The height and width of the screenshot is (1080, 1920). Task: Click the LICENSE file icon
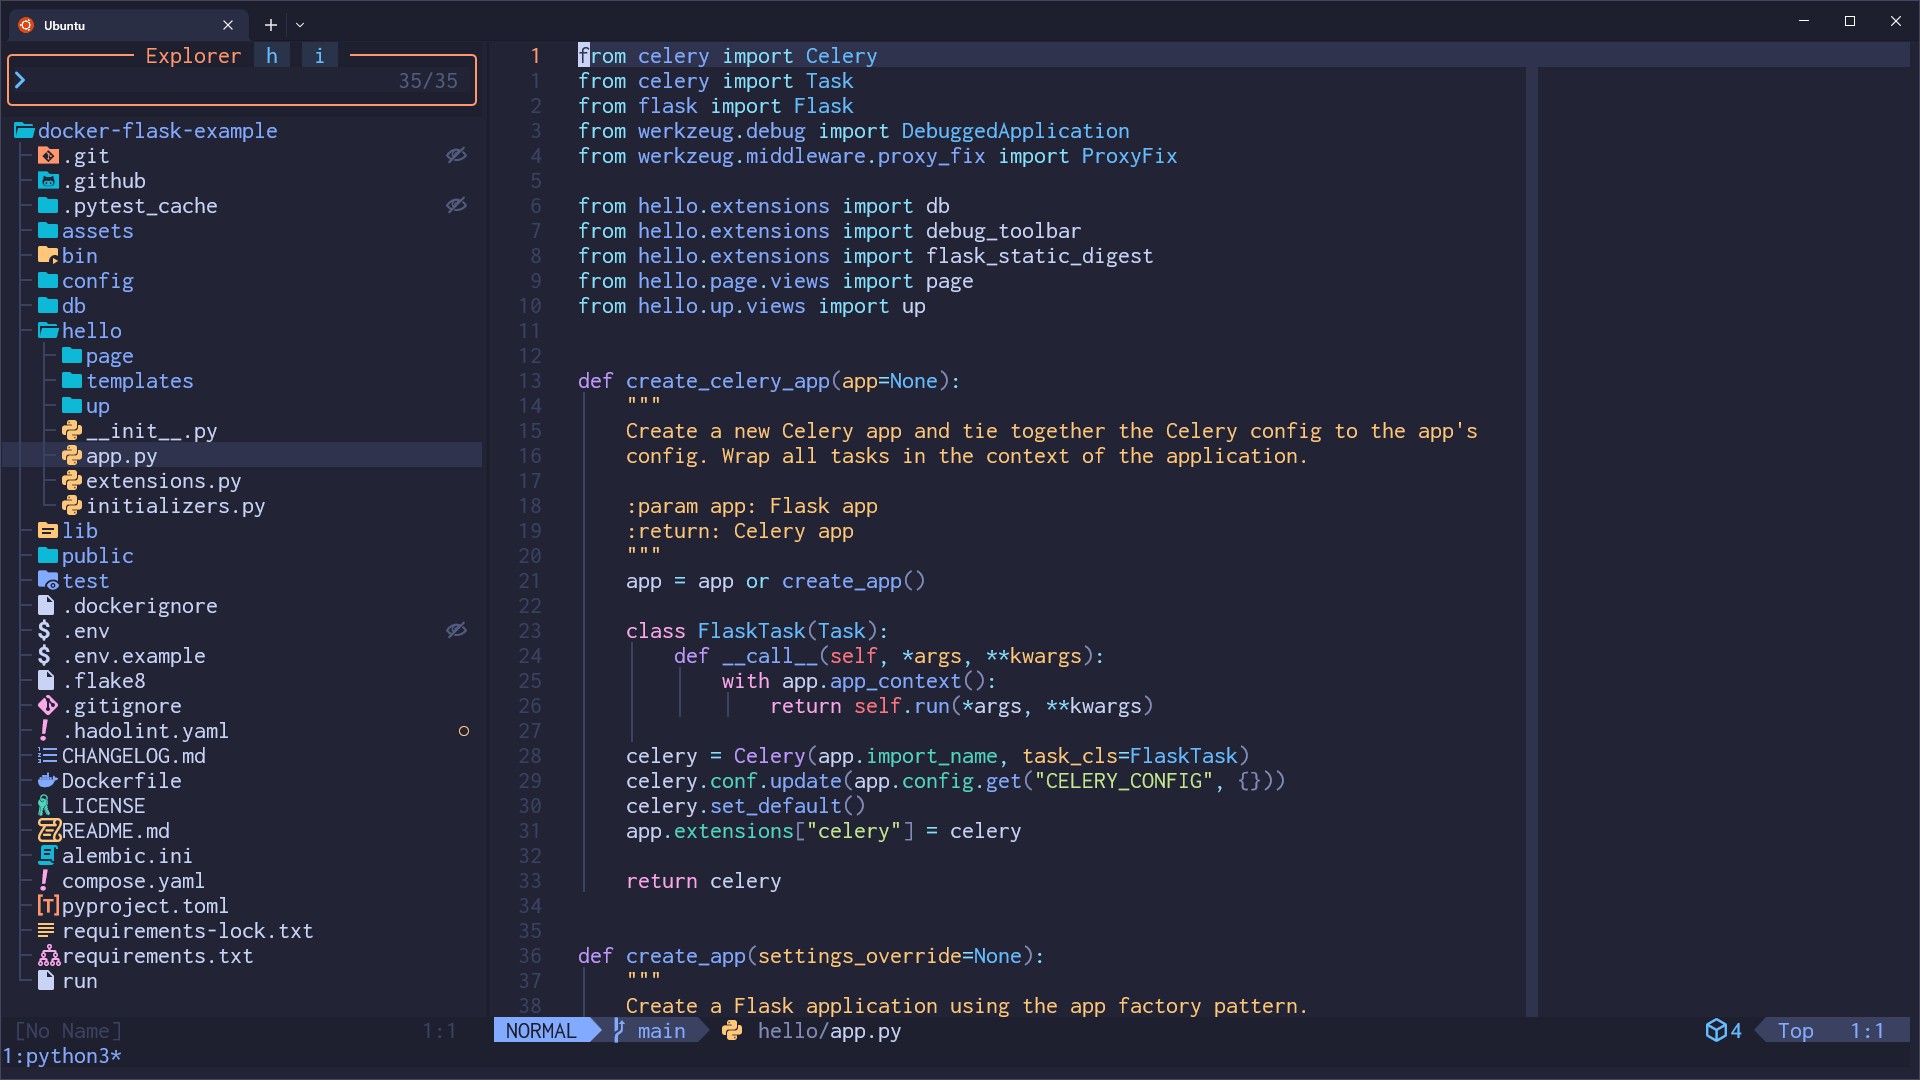pyautogui.click(x=45, y=806)
